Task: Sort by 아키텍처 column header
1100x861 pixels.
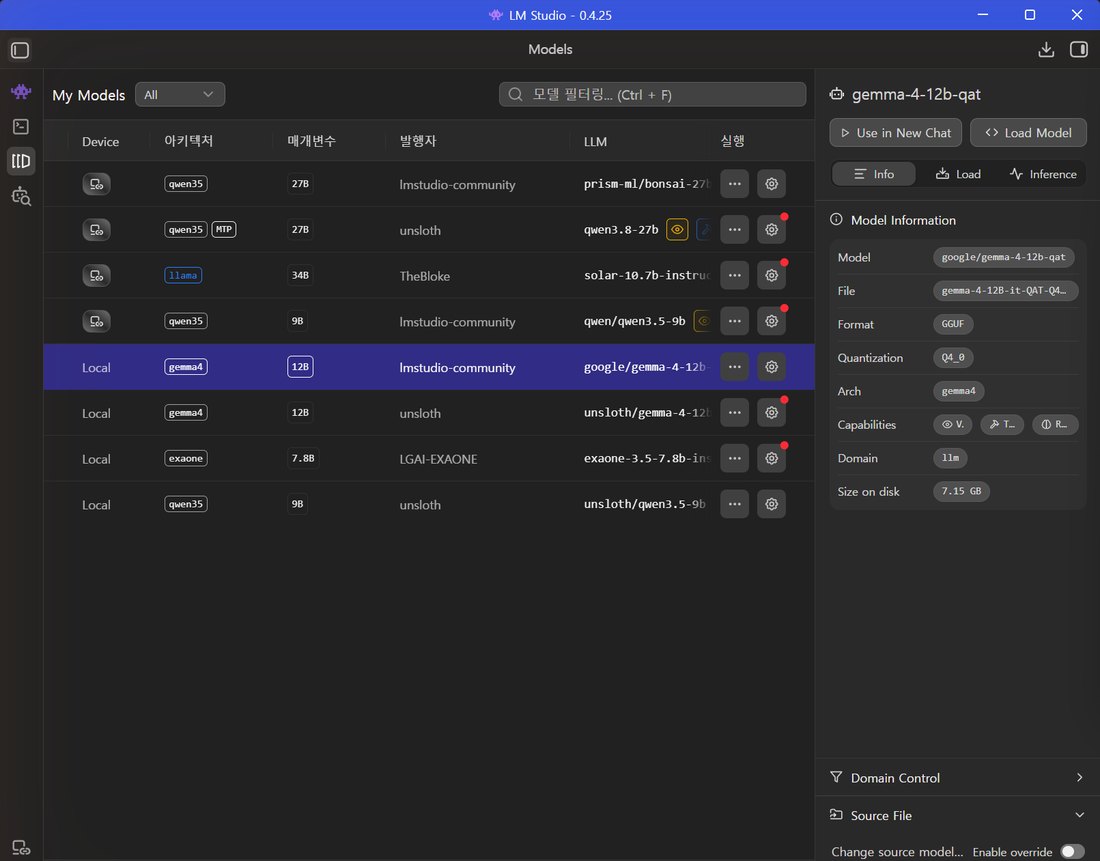Action: pos(189,141)
